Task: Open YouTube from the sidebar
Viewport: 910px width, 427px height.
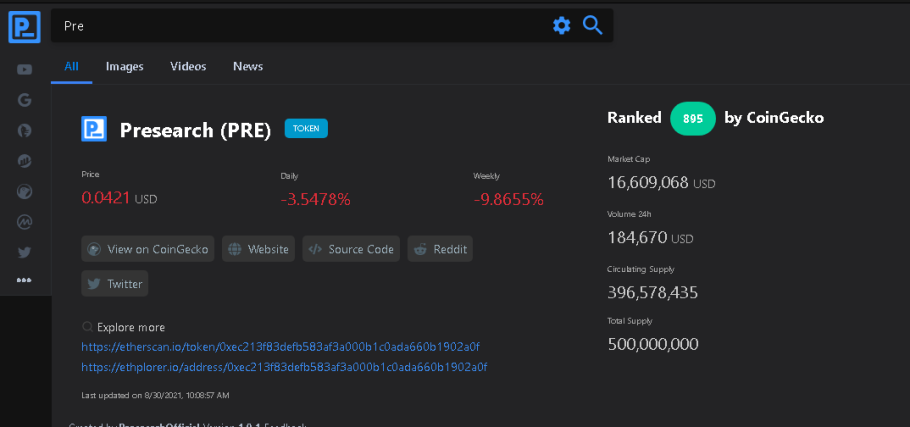Action: [x=24, y=70]
